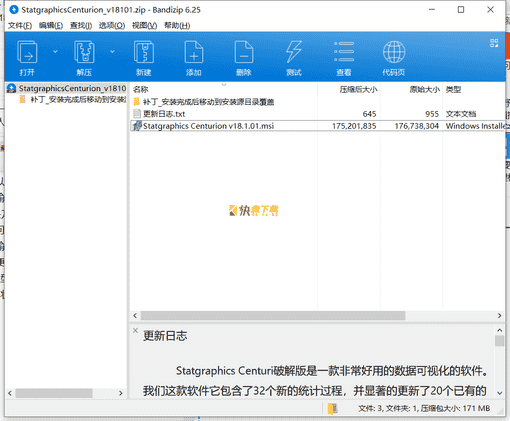Click the file list horizontal scrollbar thumb
The height and width of the screenshot is (421, 510).
tap(273, 315)
